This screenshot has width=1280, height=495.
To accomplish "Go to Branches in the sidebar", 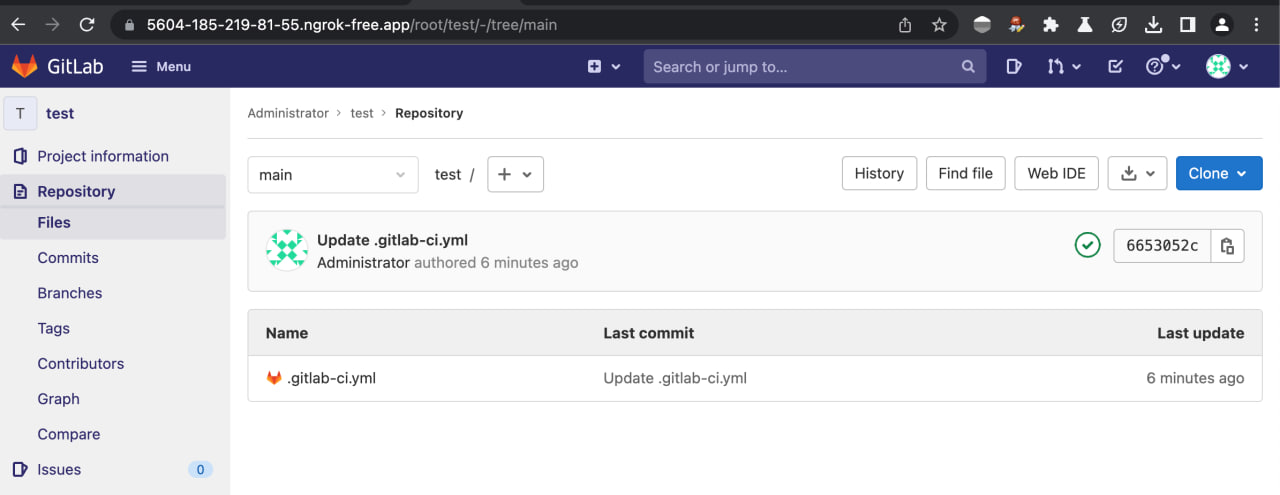I will click(x=70, y=293).
